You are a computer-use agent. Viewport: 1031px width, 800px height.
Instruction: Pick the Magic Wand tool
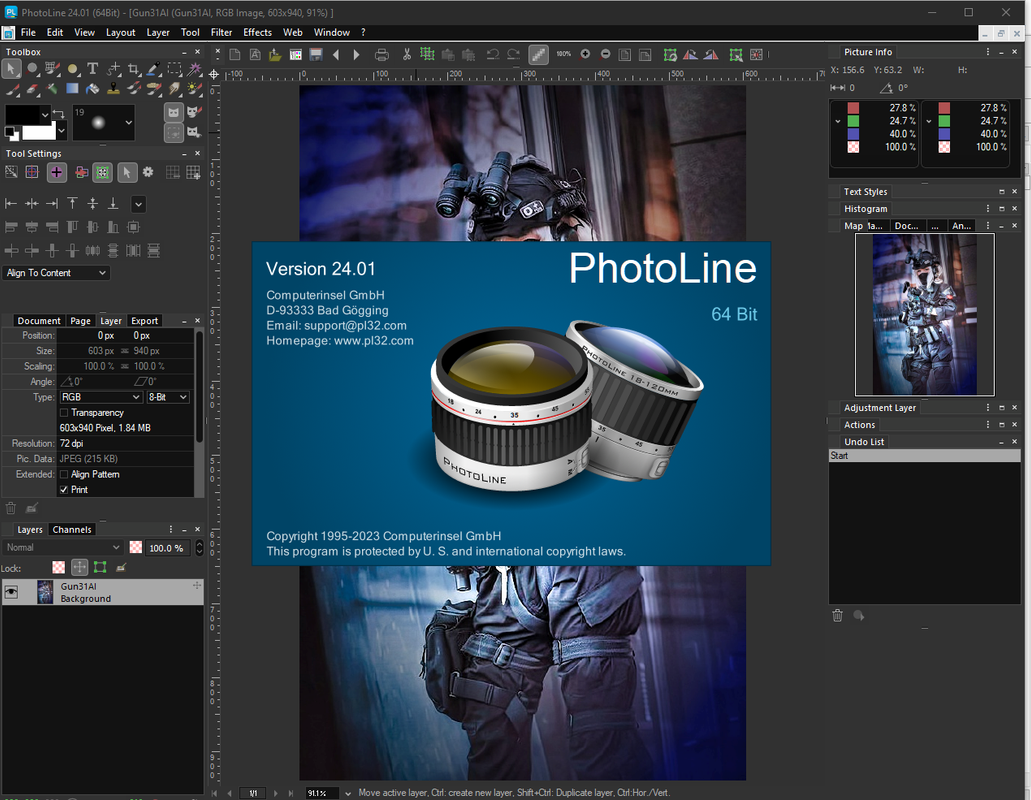tap(195, 68)
